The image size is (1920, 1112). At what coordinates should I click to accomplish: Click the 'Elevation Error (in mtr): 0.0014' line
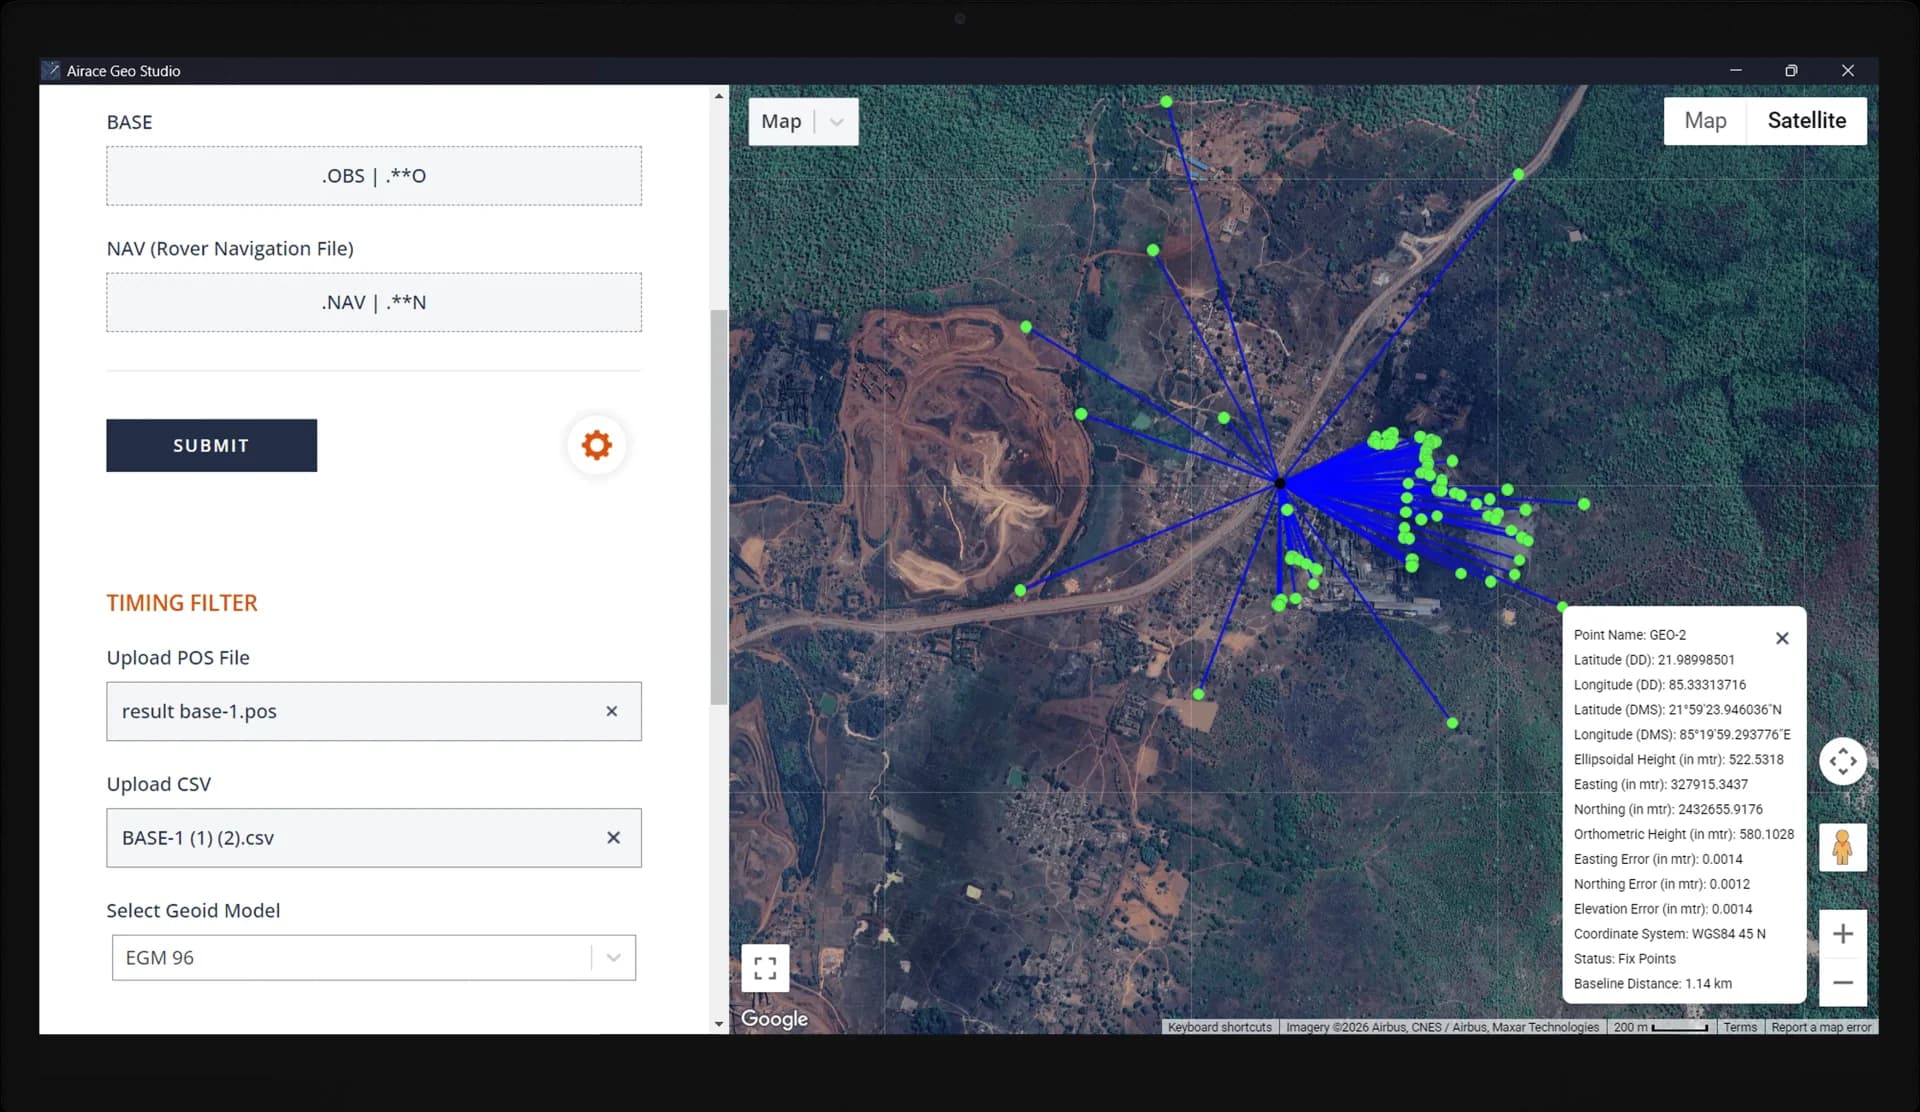[x=1662, y=909]
